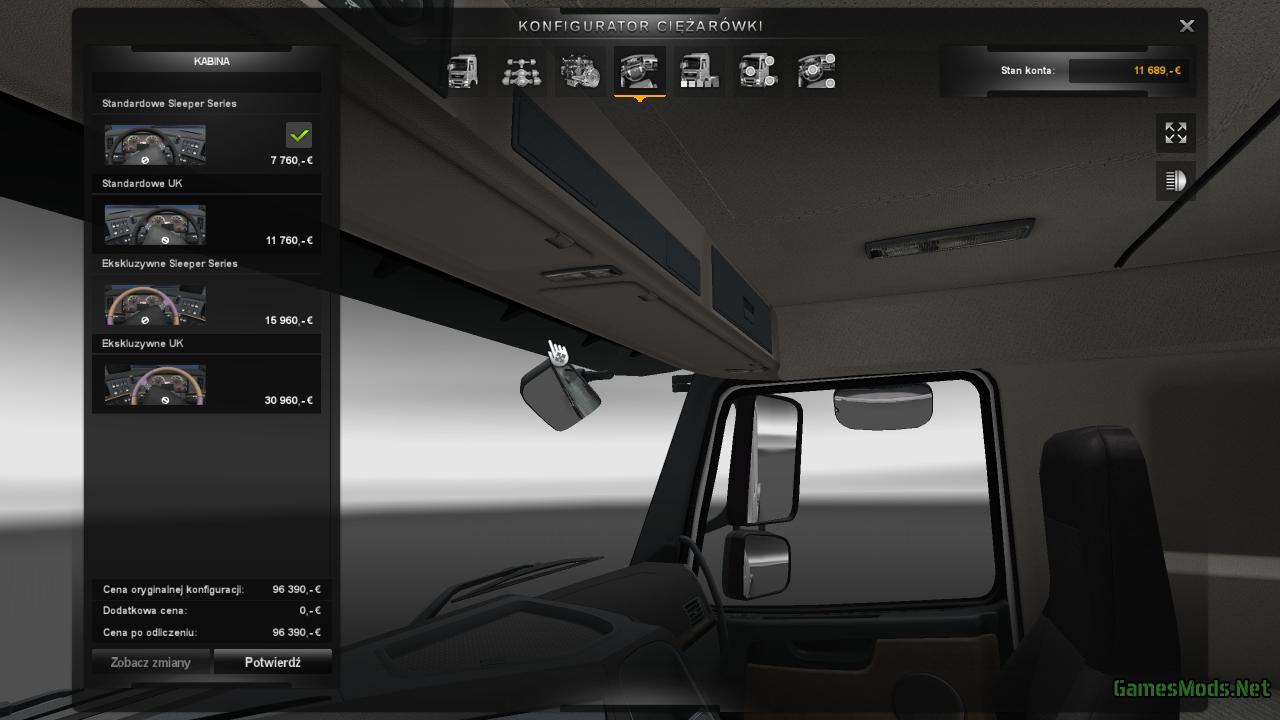Open the truck cabin body category
1280x720 pixels.
pos(462,72)
